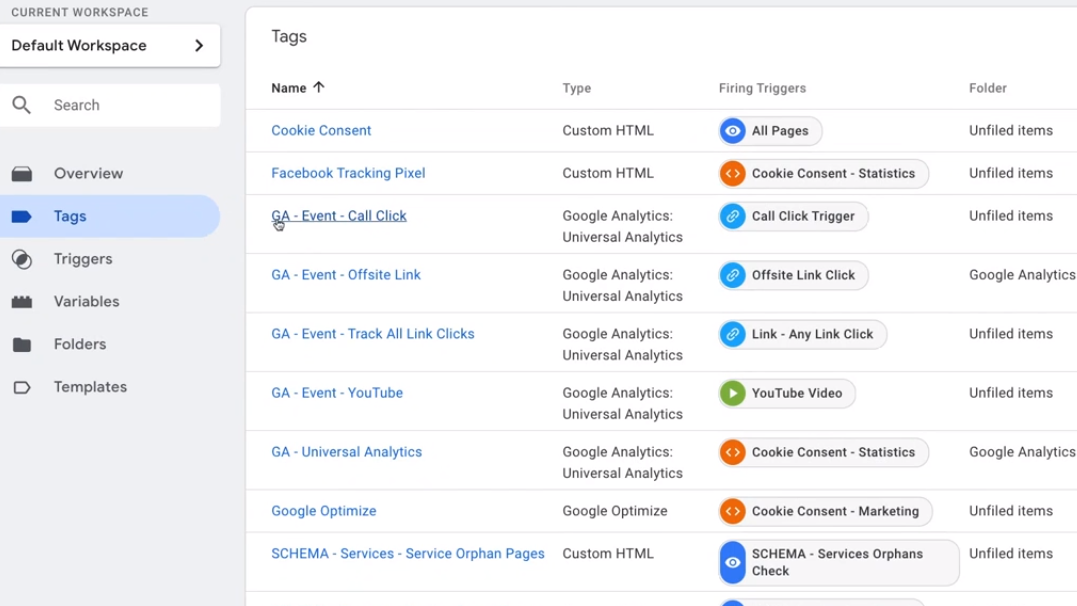Open the GA - Event - Offsite Link tag
The height and width of the screenshot is (606, 1077).
tap(345, 275)
